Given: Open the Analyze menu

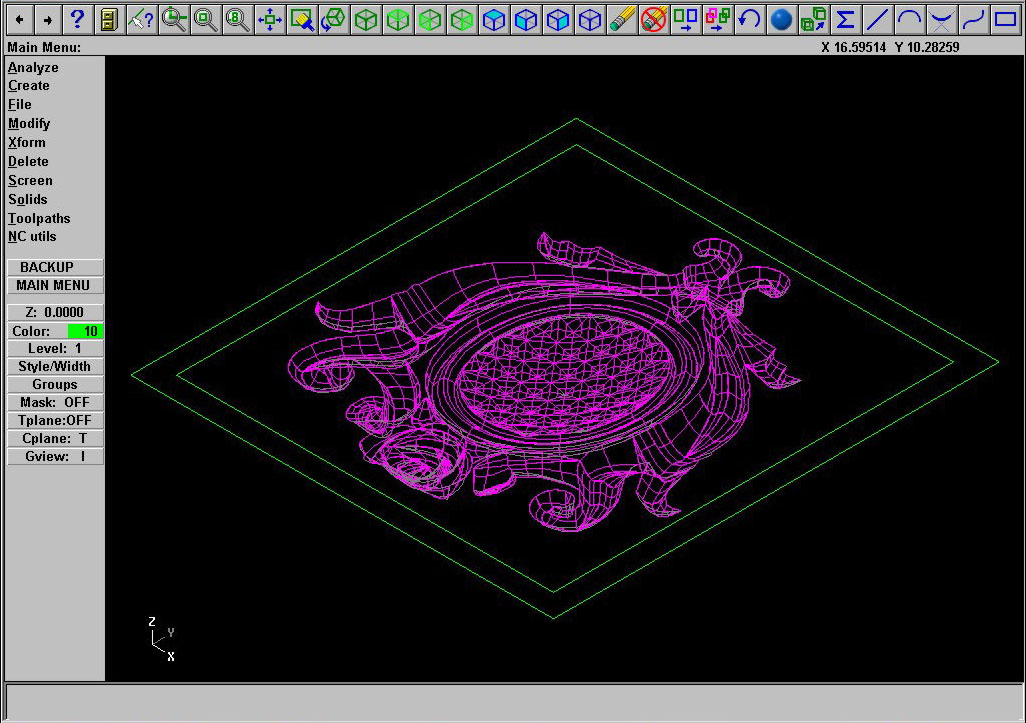Looking at the screenshot, I should tap(33, 67).
